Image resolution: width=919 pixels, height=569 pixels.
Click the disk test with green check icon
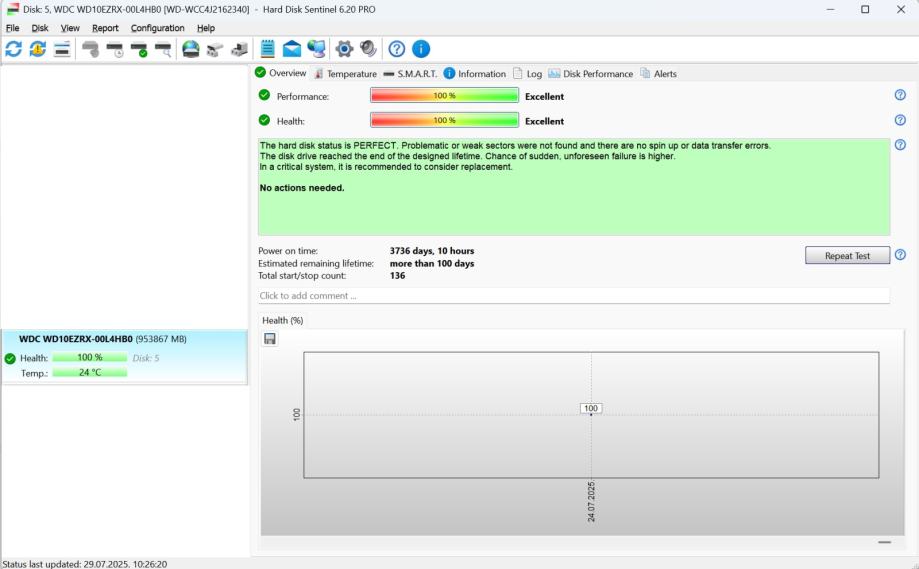coord(139,49)
